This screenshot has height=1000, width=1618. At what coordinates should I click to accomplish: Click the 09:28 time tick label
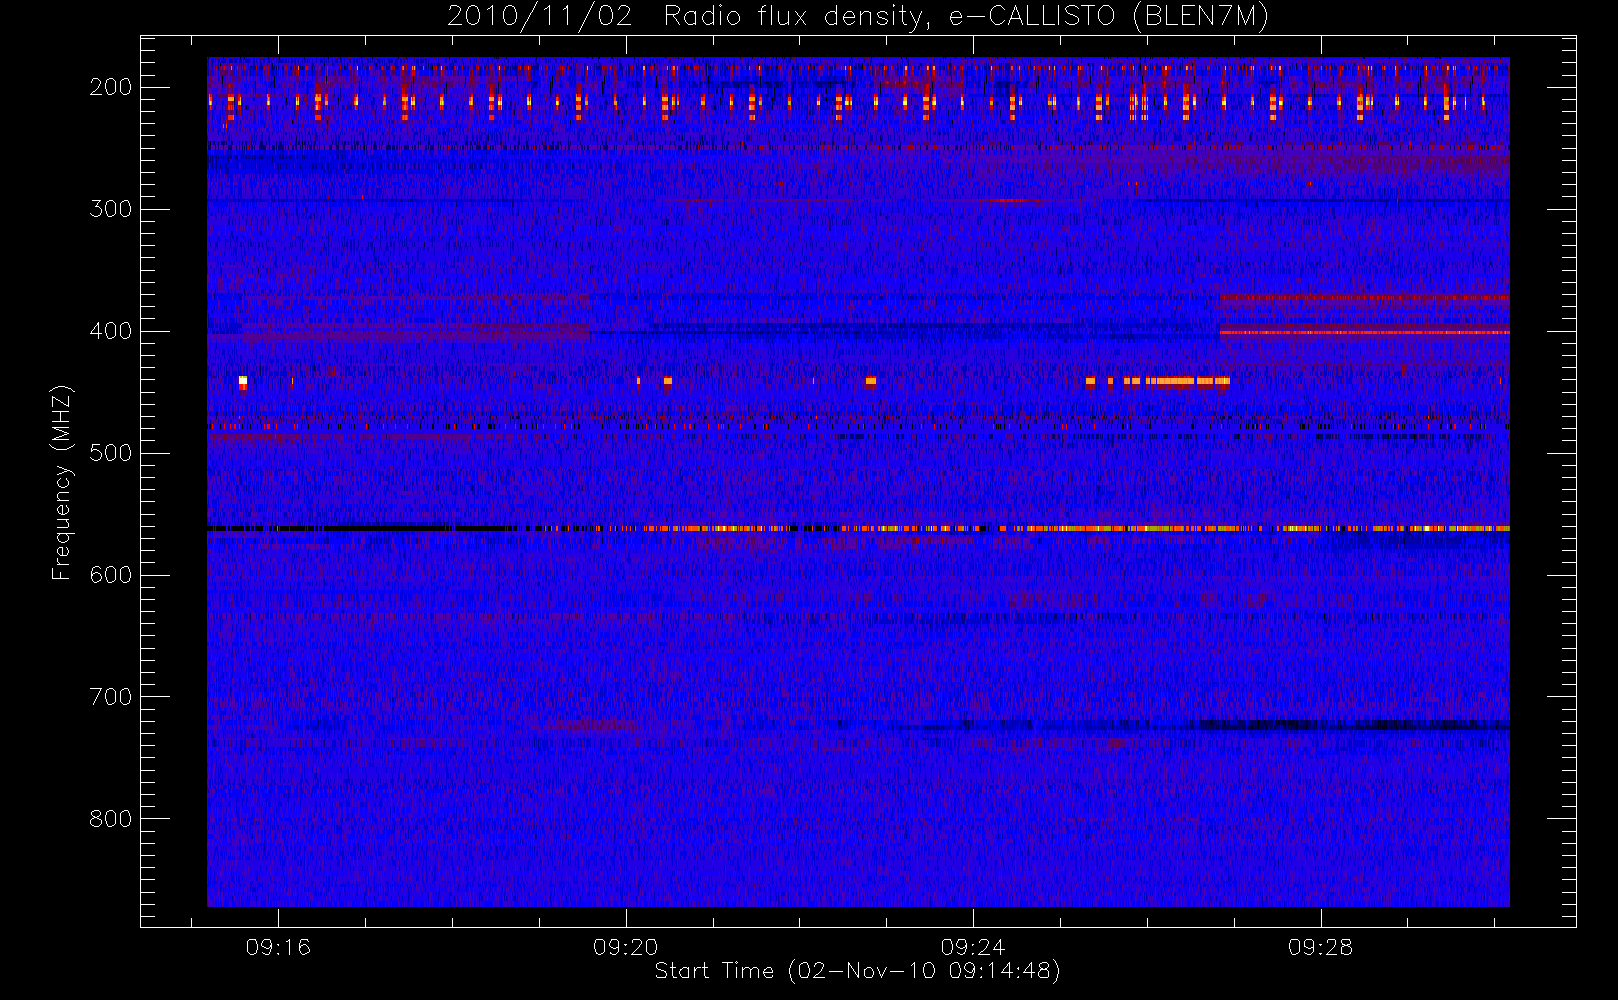tap(1320, 947)
